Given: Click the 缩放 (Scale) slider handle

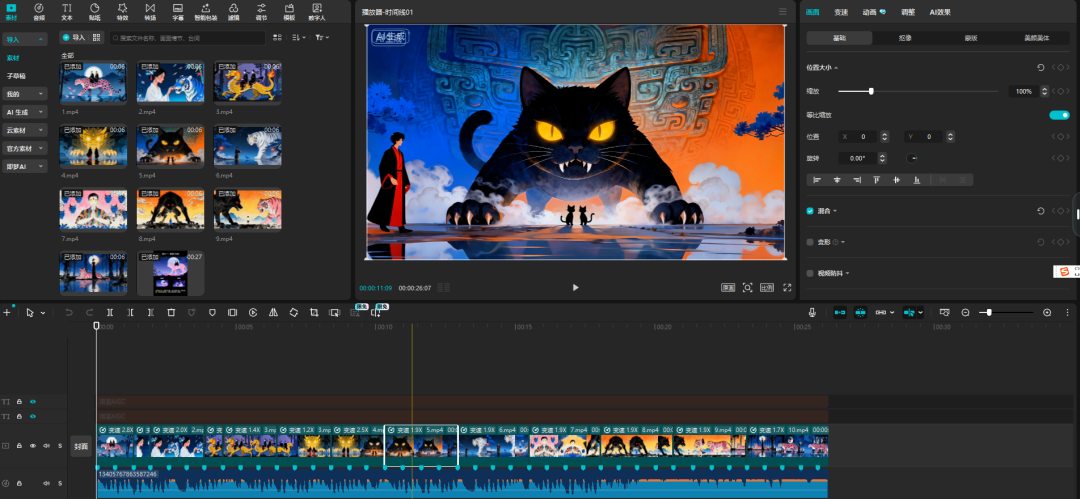Looking at the screenshot, I should click(871, 91).
